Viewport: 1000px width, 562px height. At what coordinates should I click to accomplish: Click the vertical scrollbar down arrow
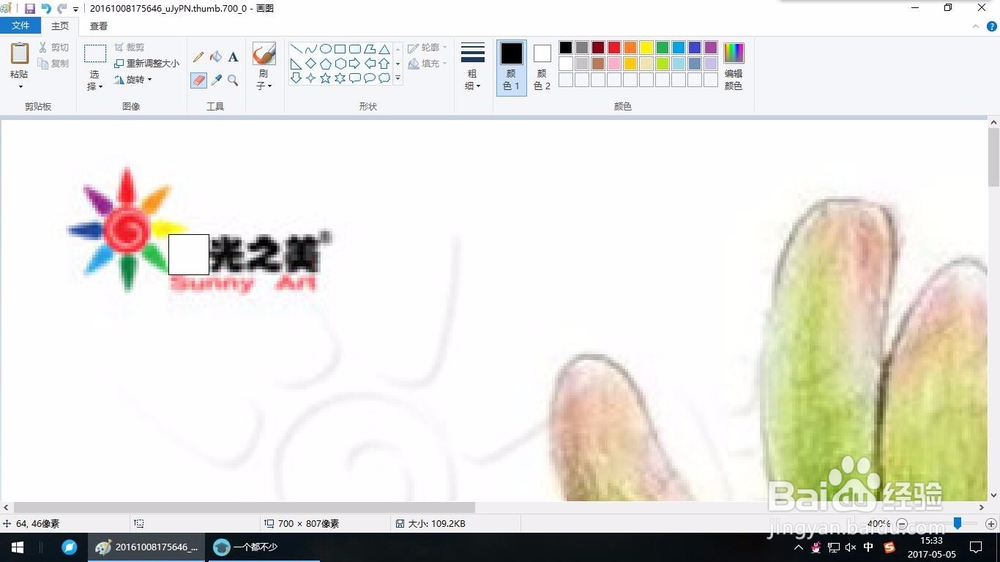click(x=994, y=495)
